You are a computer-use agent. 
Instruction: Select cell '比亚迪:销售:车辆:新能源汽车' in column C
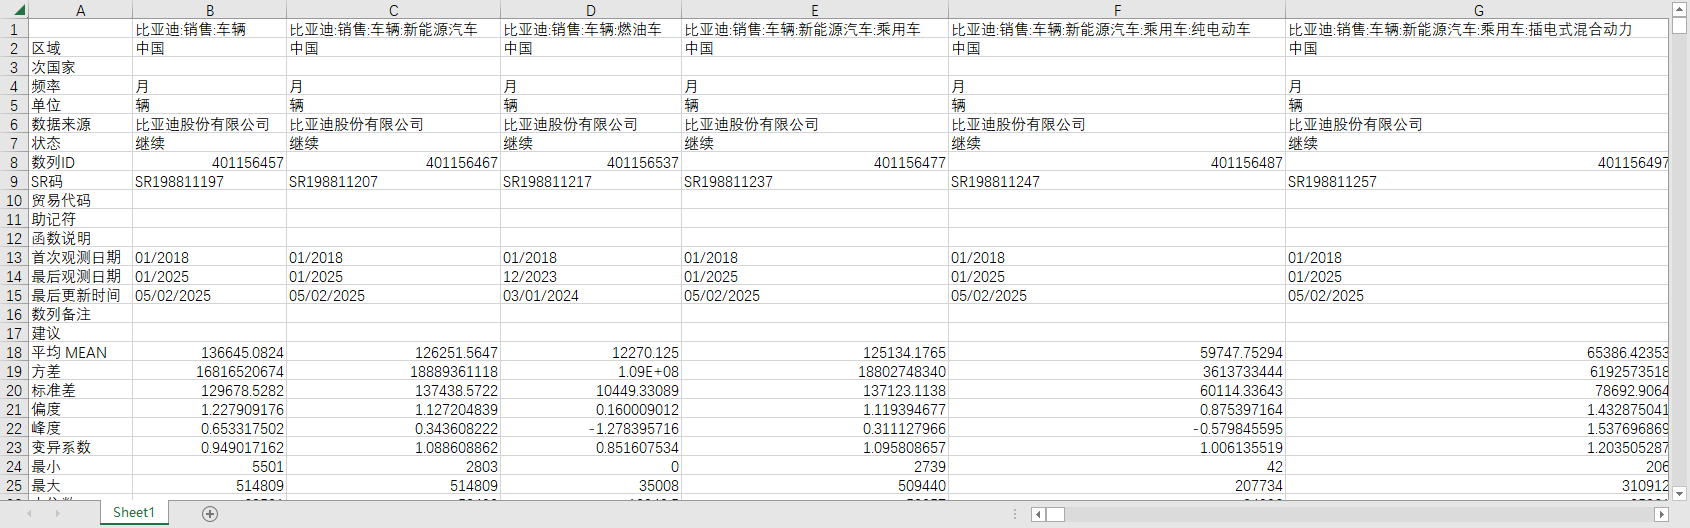click(393, 29)
